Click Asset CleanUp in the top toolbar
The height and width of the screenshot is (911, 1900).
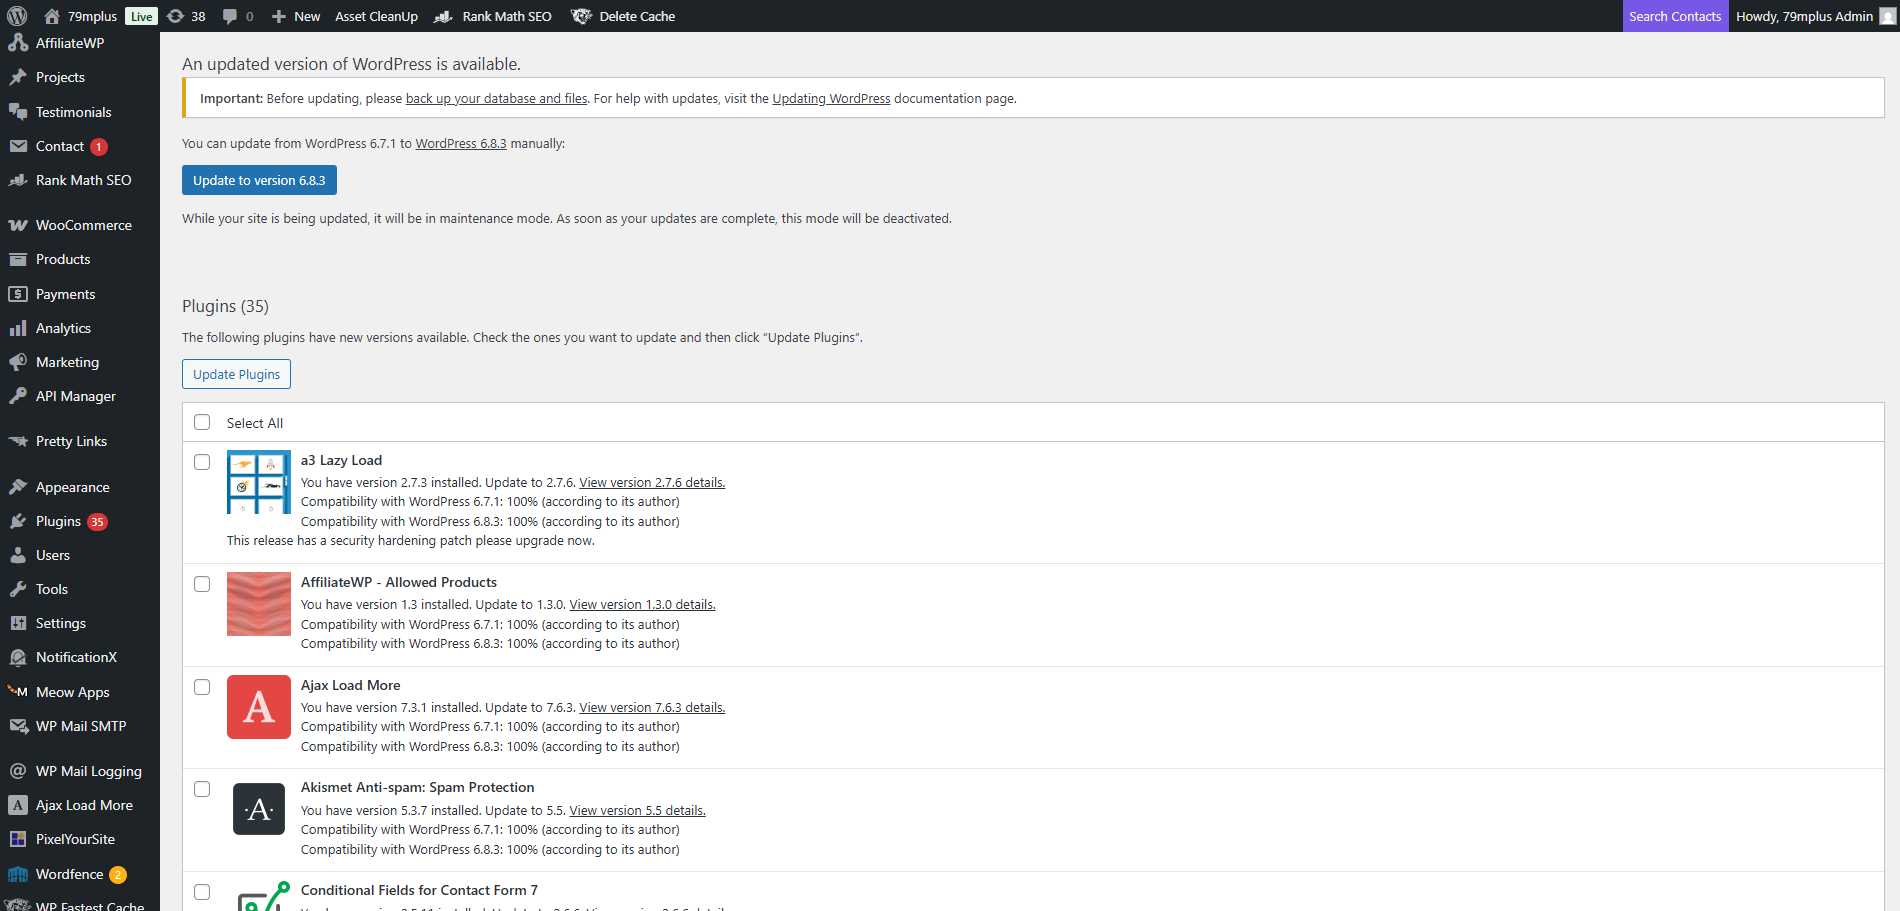376,16
